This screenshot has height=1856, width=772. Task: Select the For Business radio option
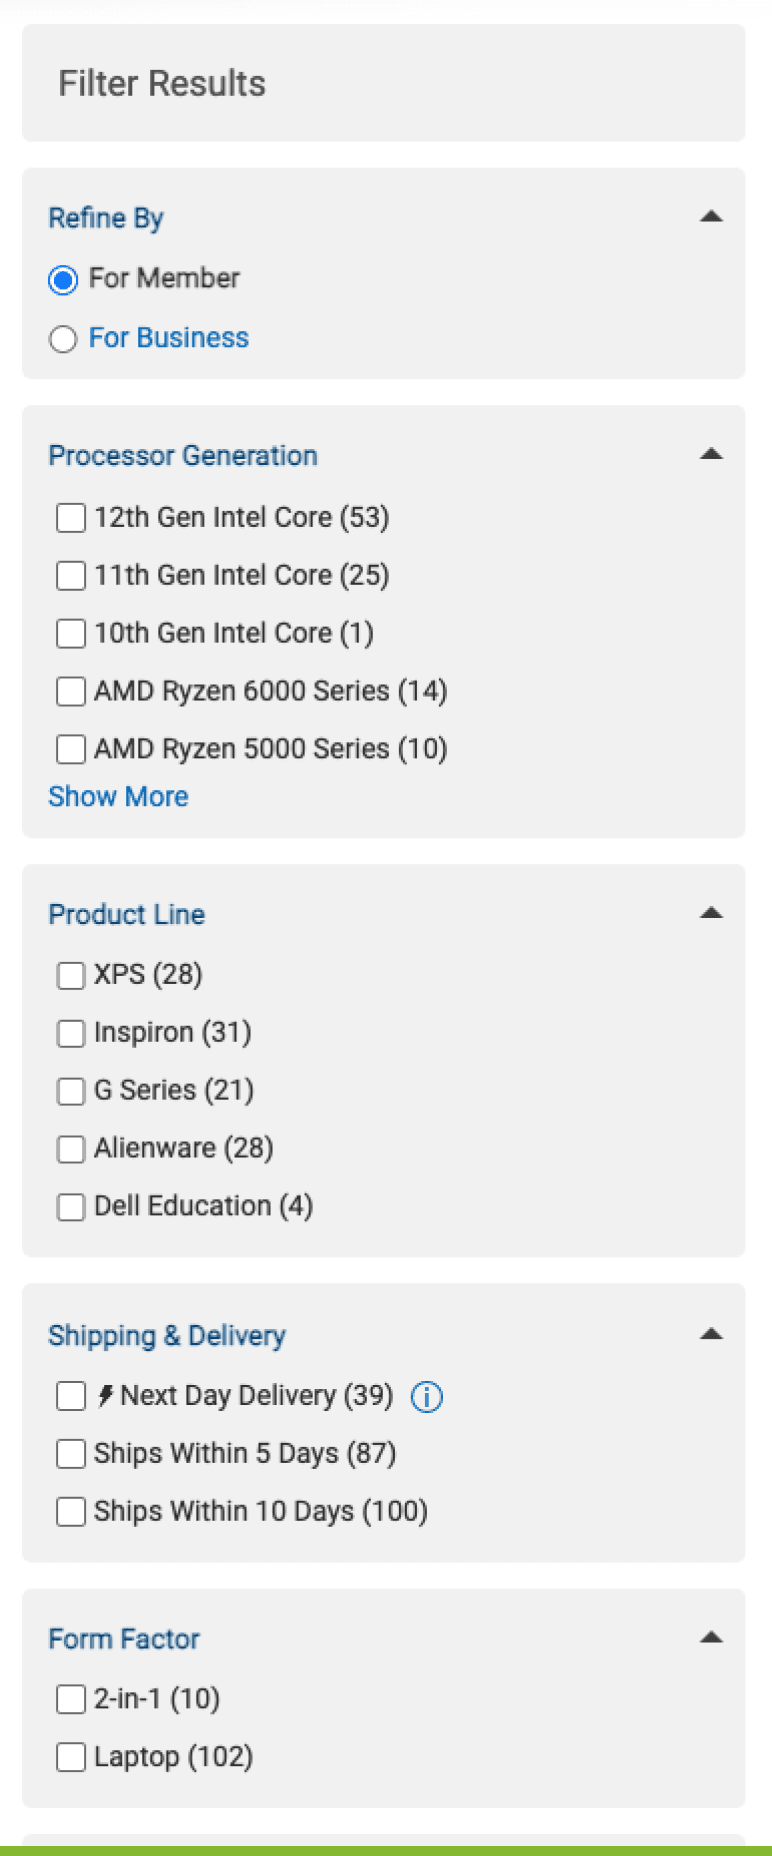tap(63, 339)
